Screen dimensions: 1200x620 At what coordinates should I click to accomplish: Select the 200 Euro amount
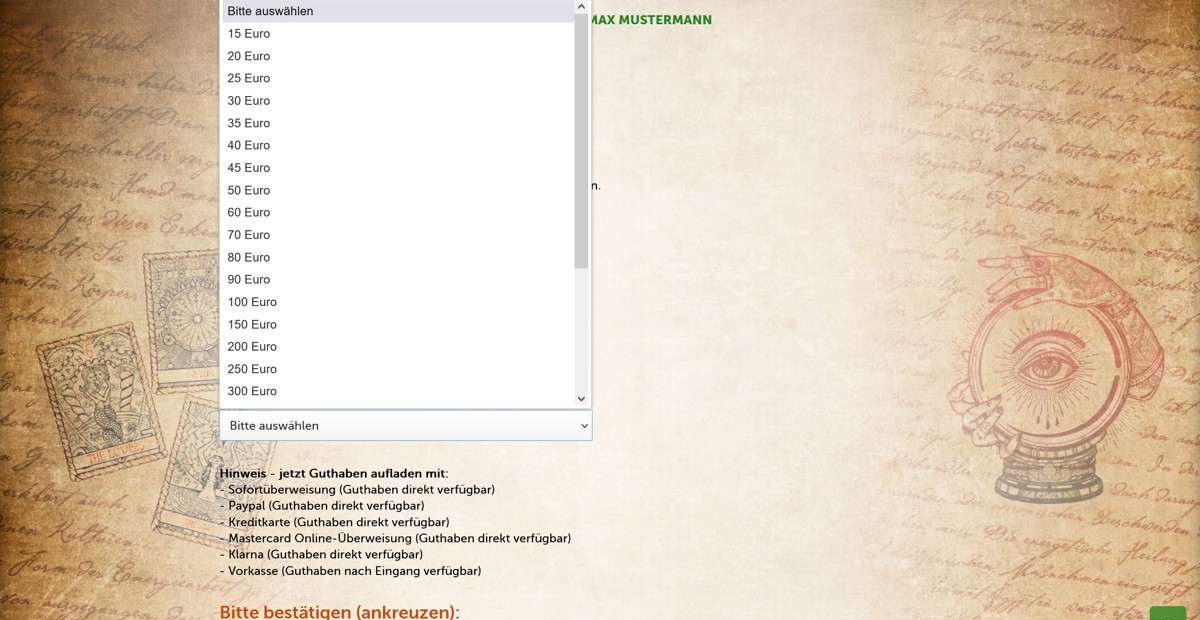pos(252,346)
